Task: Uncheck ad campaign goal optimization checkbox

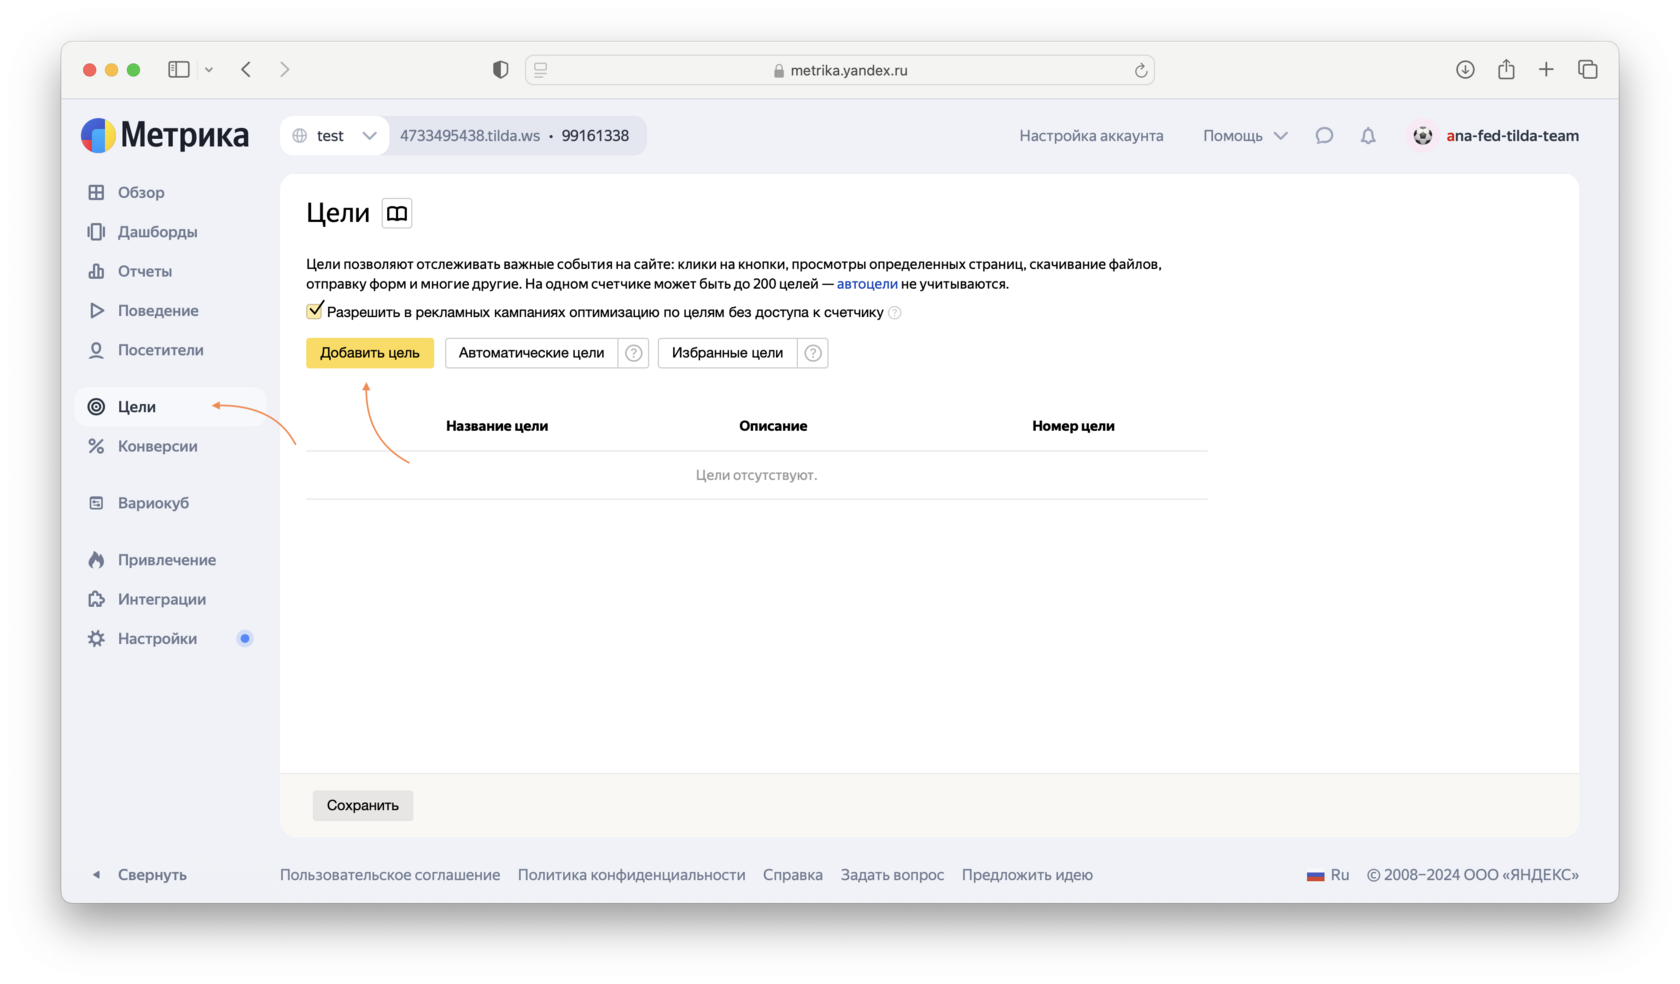Action: pyautogui.click(x=315, y=311)
